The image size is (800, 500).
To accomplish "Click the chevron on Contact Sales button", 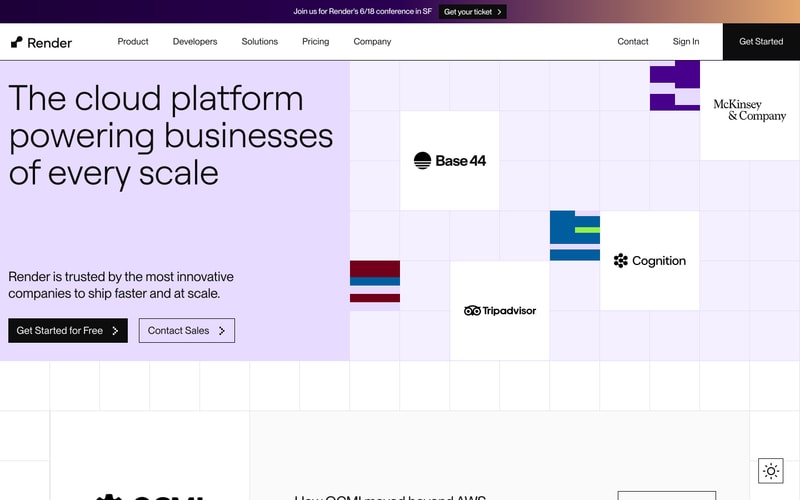I will click(x=221, y=331).
